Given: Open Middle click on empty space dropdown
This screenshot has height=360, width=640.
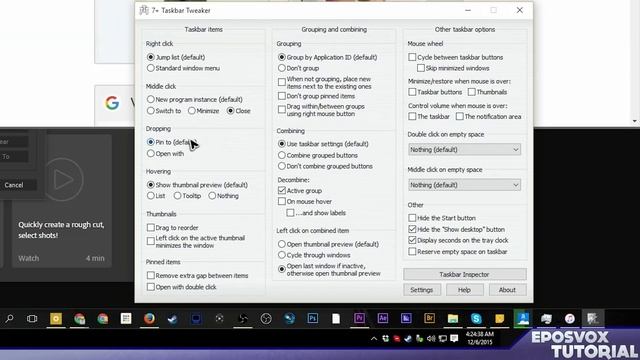Looking at the screenshot, I should (464, 185).
